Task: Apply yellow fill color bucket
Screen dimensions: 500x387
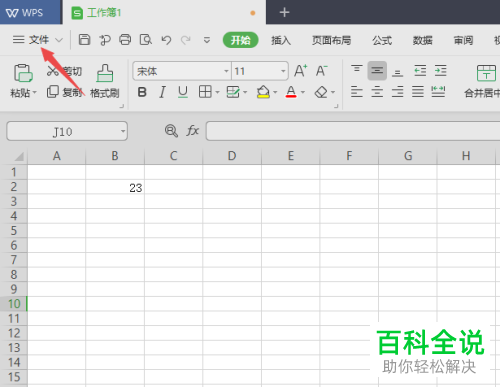Action: [263, 92]
